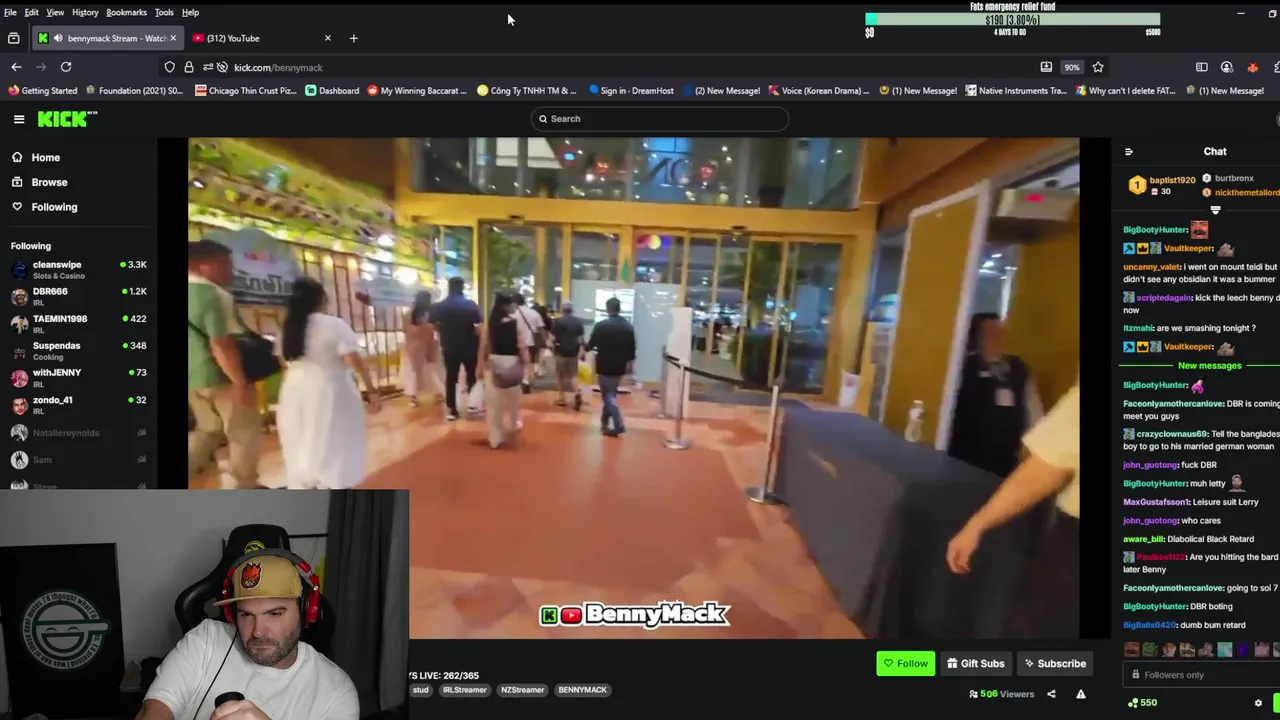Open the Dashboard bookmark
The height and width of the screenshot is (720, 1280).
click(x=332, y=91)
